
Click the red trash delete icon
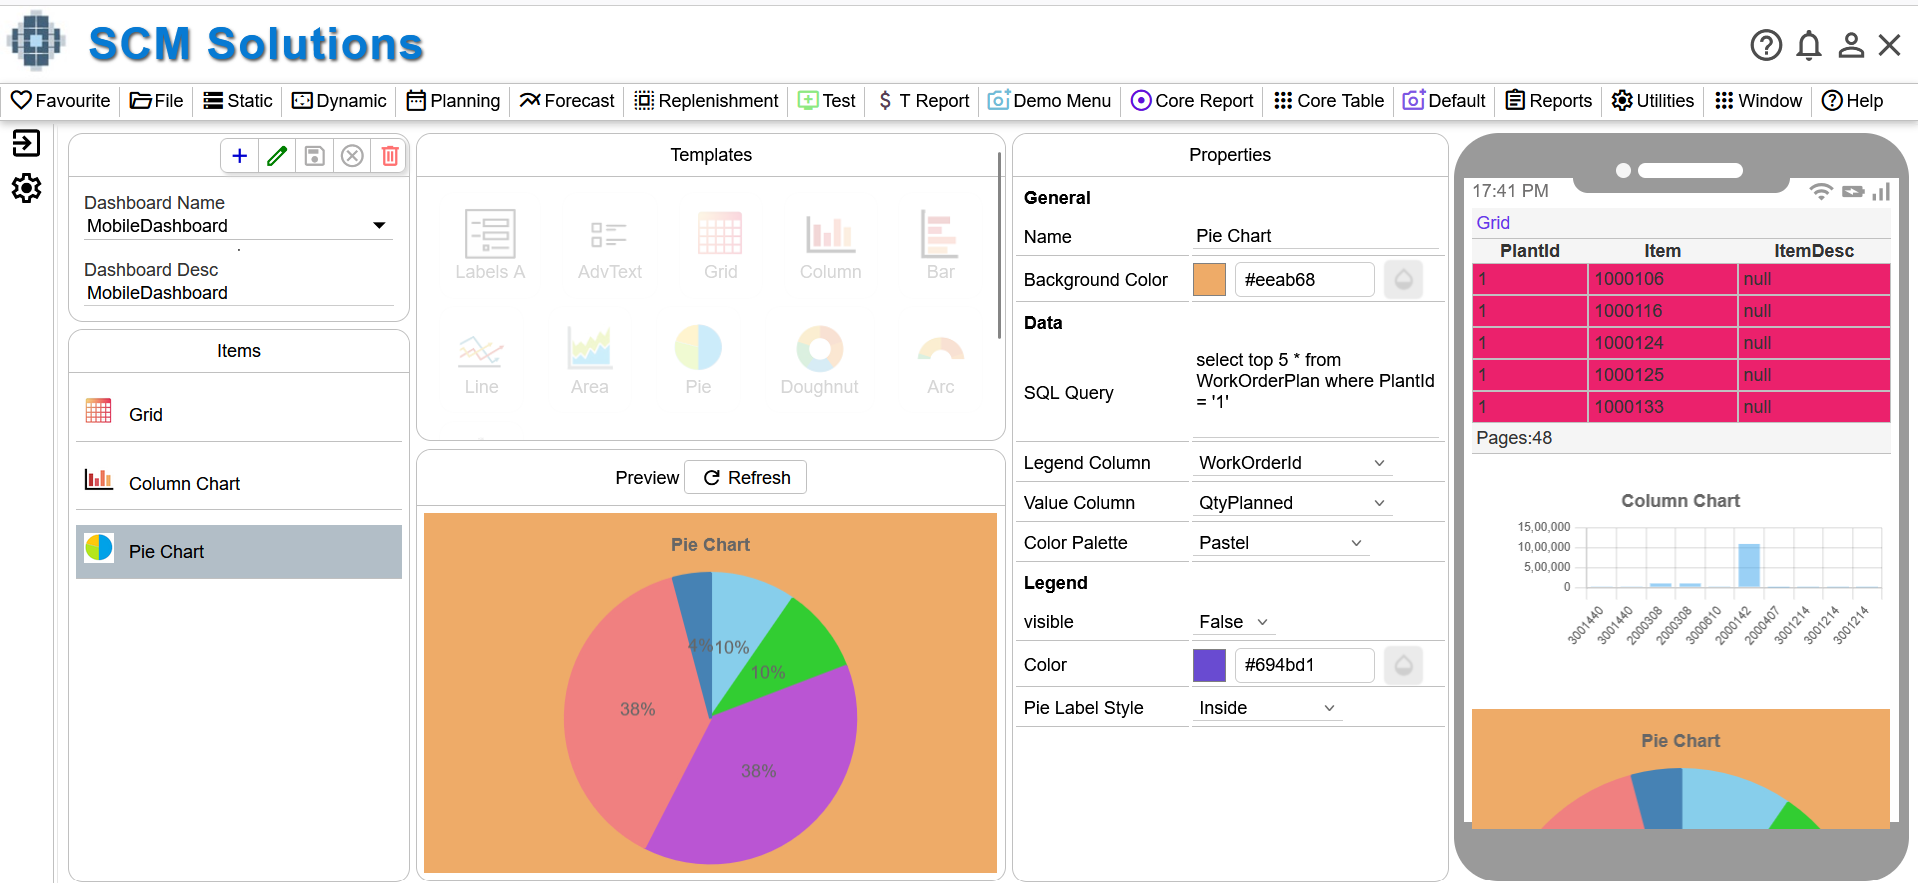pyautogui.click(x=390, y=155)
